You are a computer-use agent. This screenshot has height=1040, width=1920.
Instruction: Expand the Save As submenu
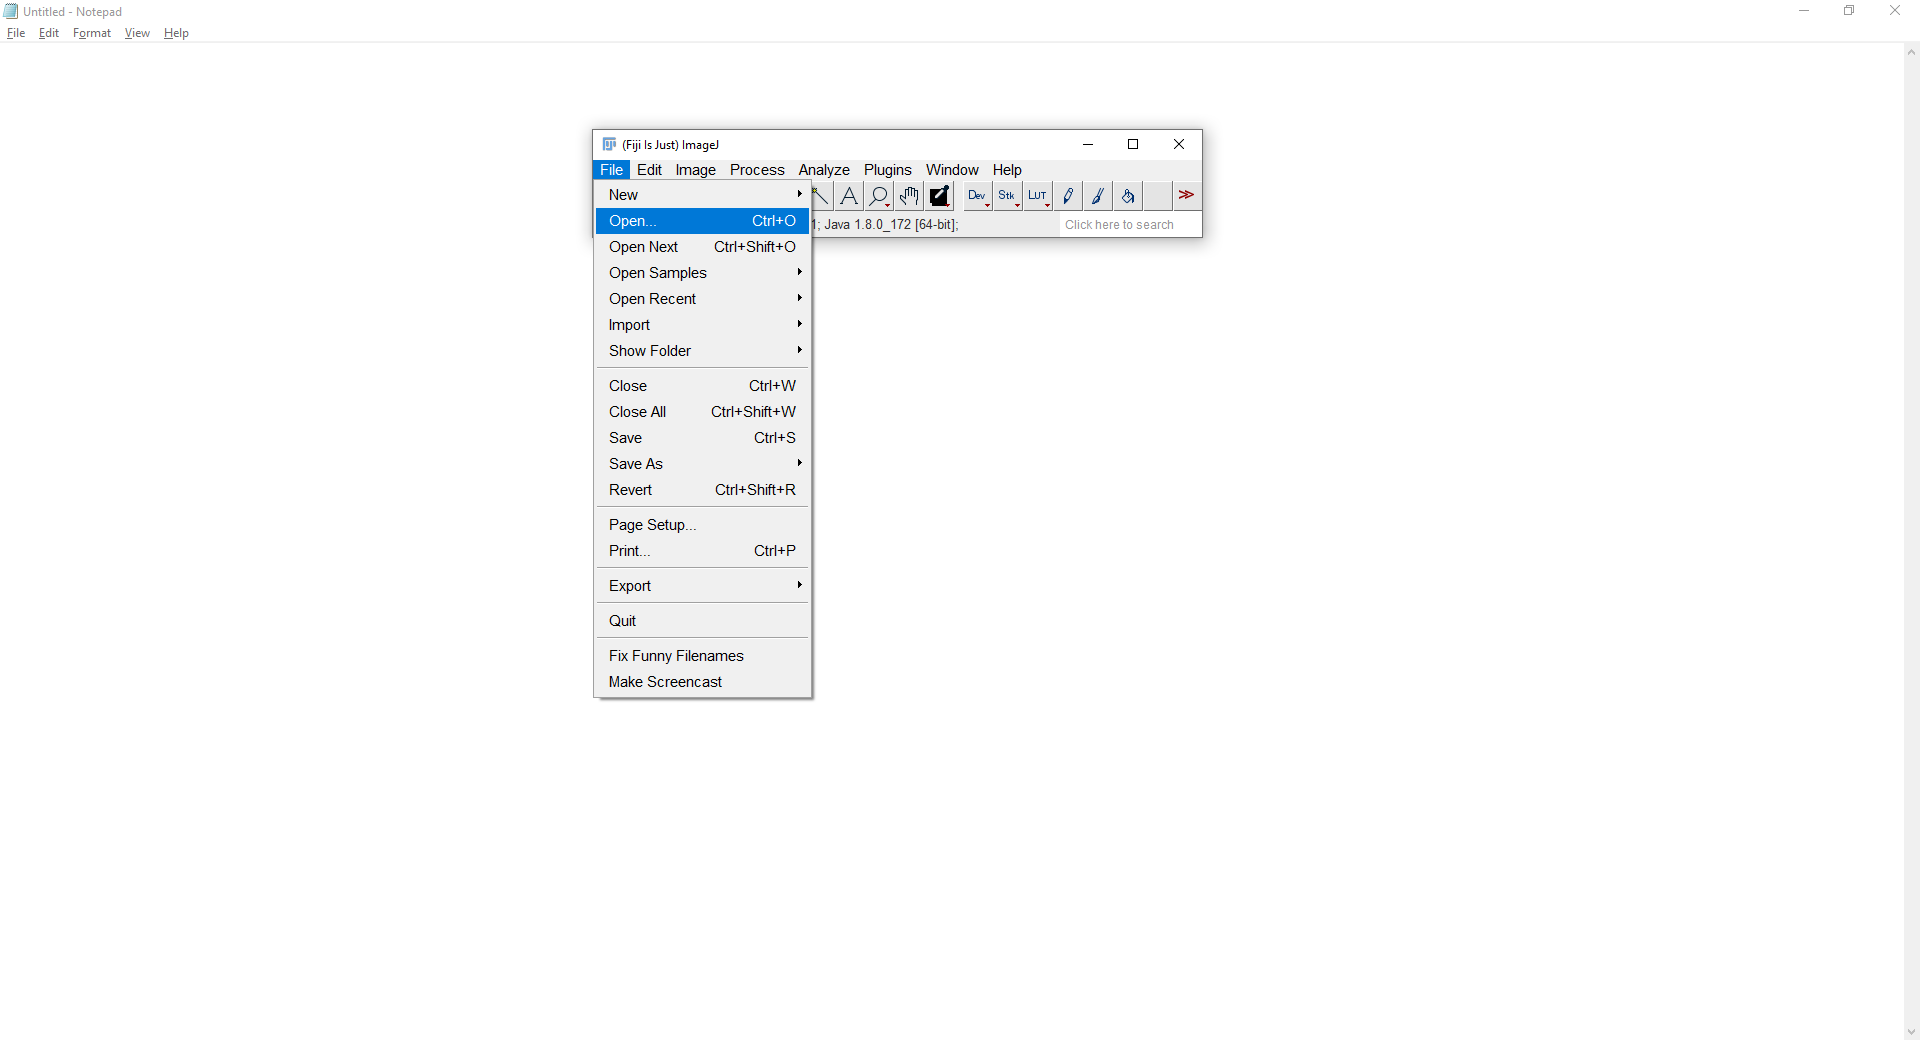[702, 464]
